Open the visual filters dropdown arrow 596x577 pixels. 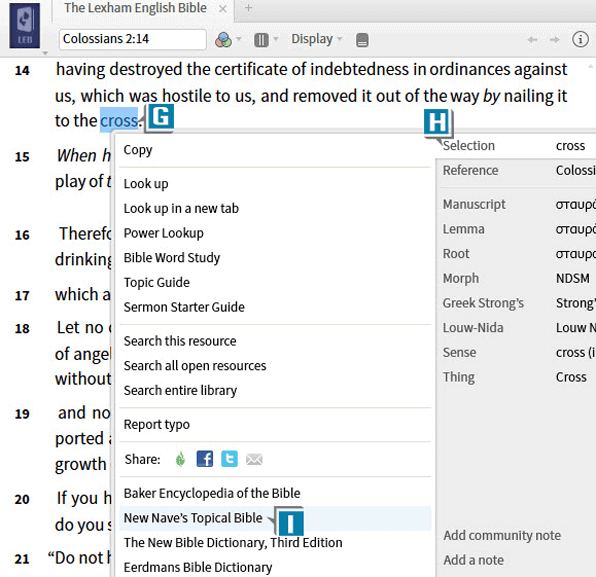239,39
